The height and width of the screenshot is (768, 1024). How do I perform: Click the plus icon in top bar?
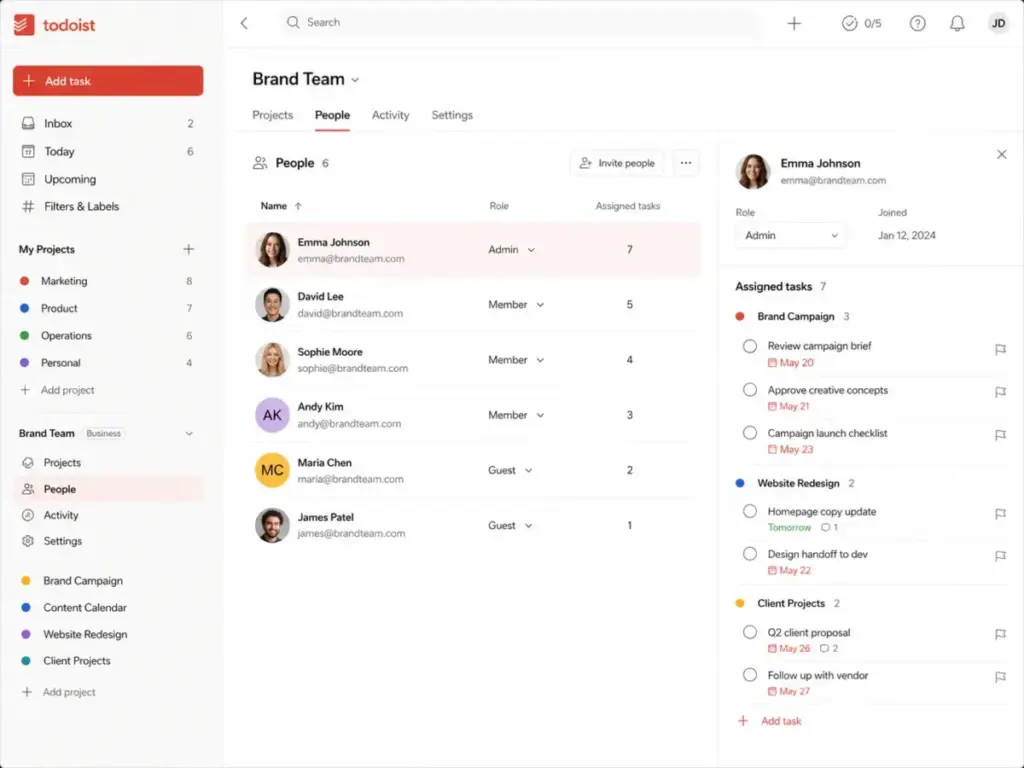794,24
